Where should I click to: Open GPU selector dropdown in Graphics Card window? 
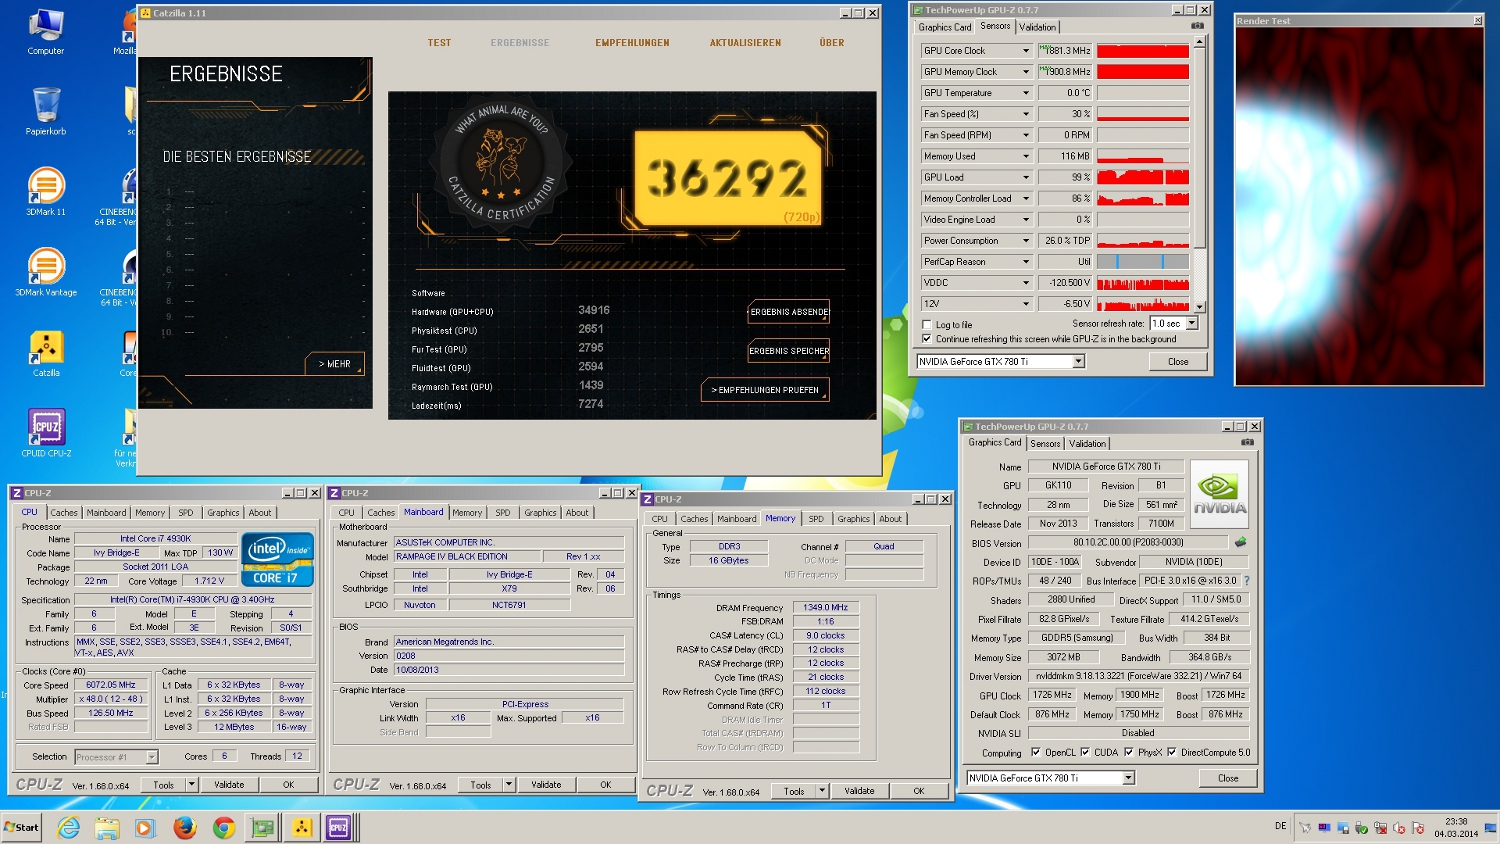click(1128, 778)
